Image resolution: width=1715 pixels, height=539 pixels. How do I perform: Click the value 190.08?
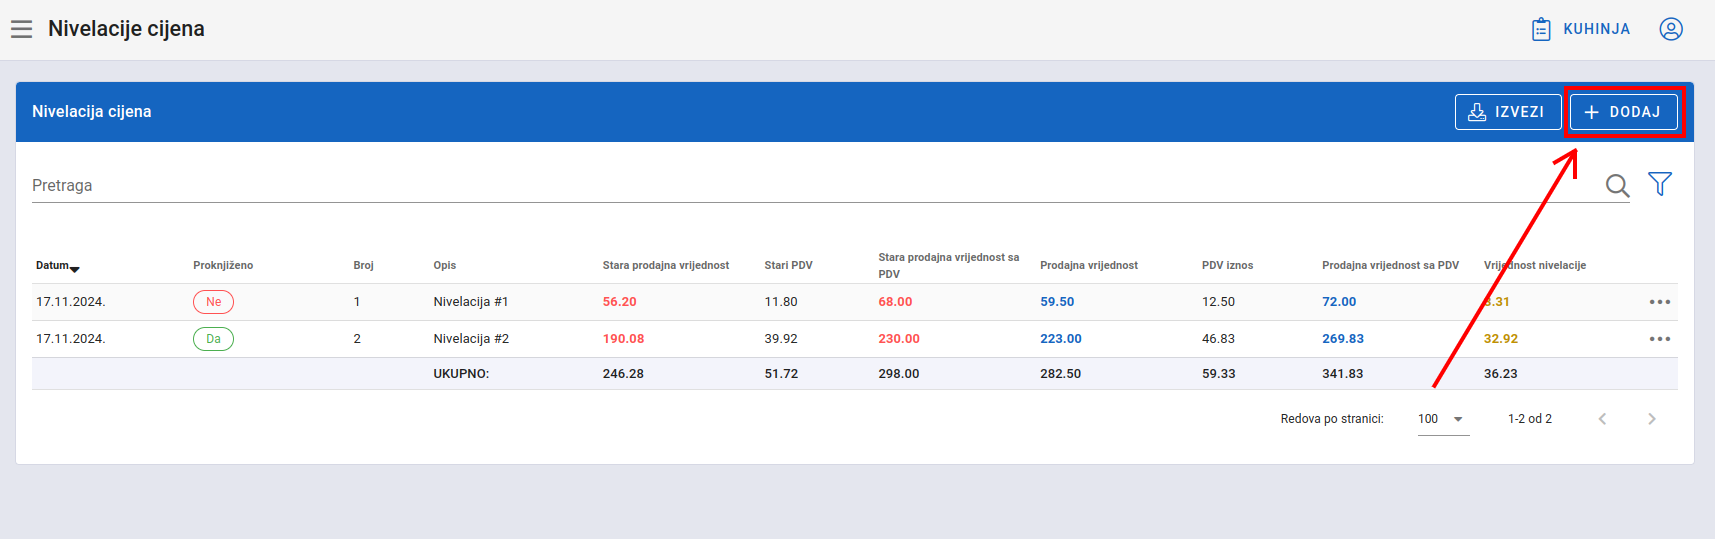coord(623,339)
